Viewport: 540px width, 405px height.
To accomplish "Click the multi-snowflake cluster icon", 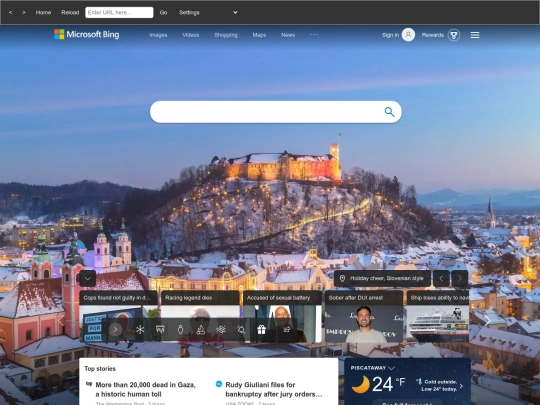I will pos(221,330).
